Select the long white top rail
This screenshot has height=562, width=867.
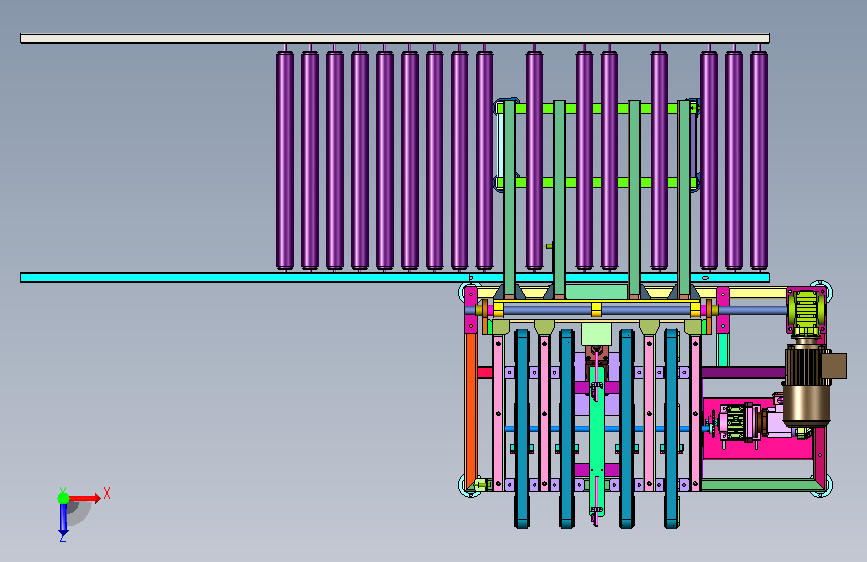(x=395, y=38)
